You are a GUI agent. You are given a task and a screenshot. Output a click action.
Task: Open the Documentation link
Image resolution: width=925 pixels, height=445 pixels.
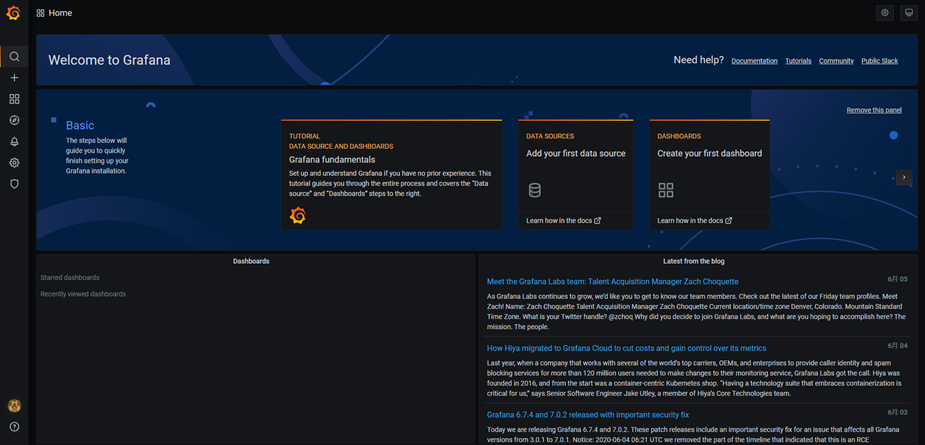755,61
